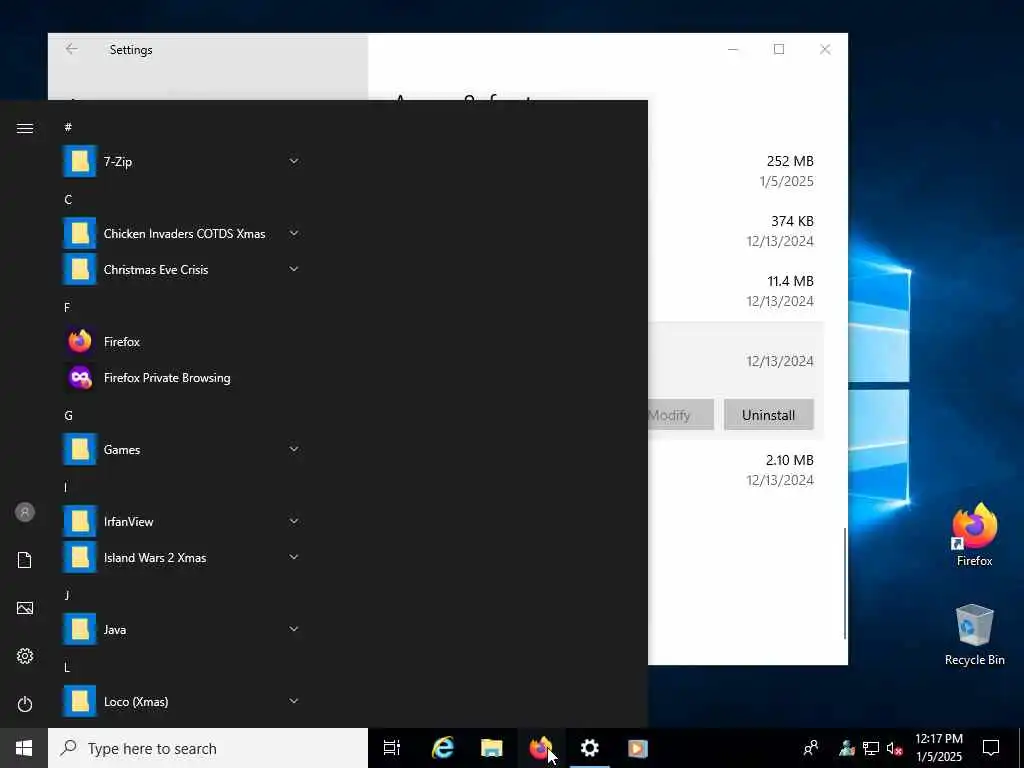
Task: Click the user tray icon beside People
Action: coord(847,748)
